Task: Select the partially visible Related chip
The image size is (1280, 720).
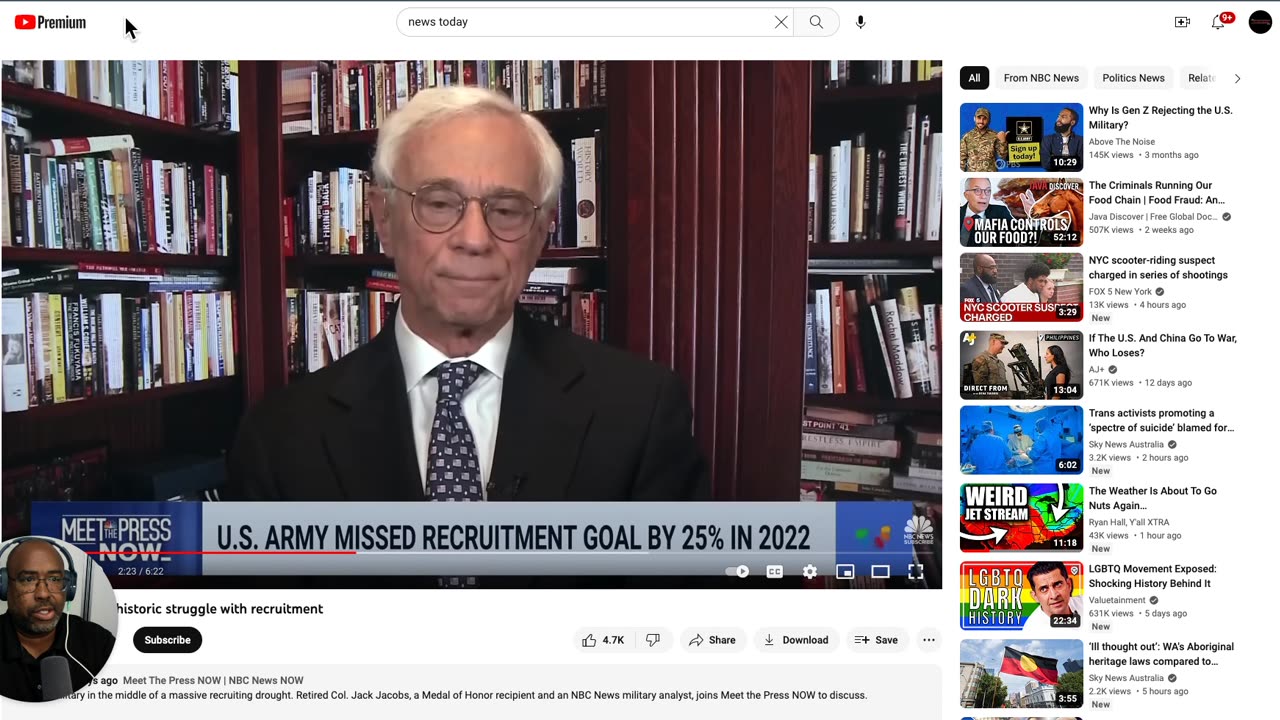Action: click(x=1201, y=78)
